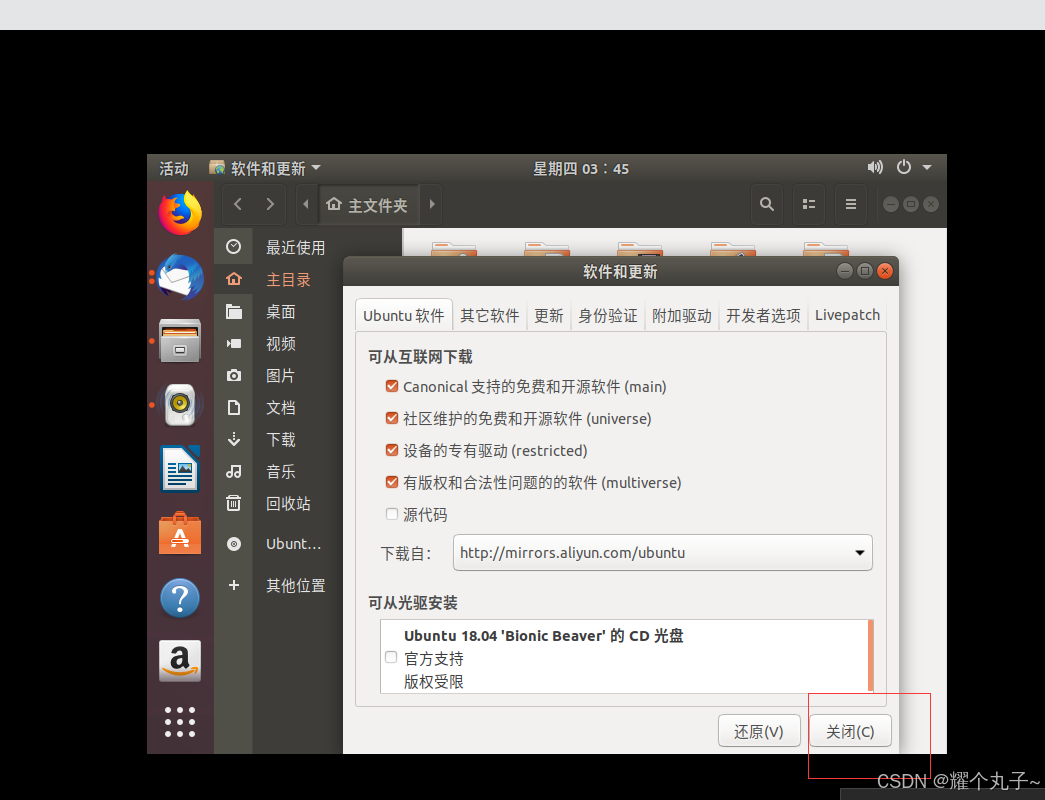Select the camera icon beside 图片
Screen dimensions: 1045x800
coord(233,375)
